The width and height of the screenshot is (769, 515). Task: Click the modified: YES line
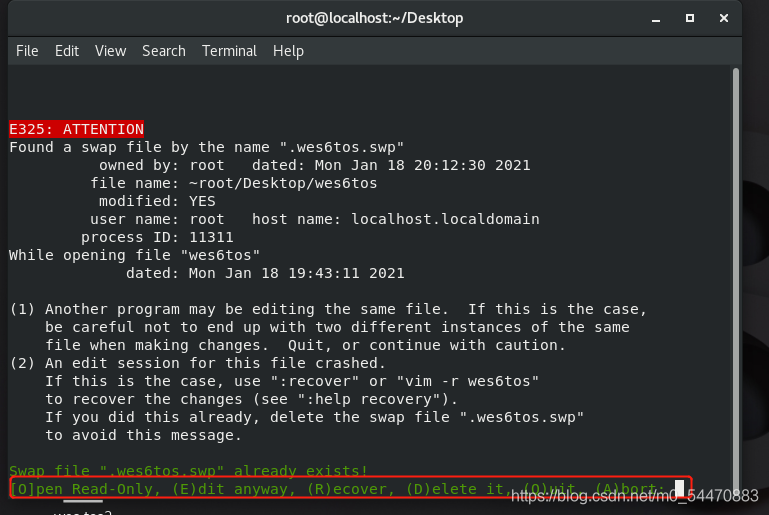[x=157, y=201]
